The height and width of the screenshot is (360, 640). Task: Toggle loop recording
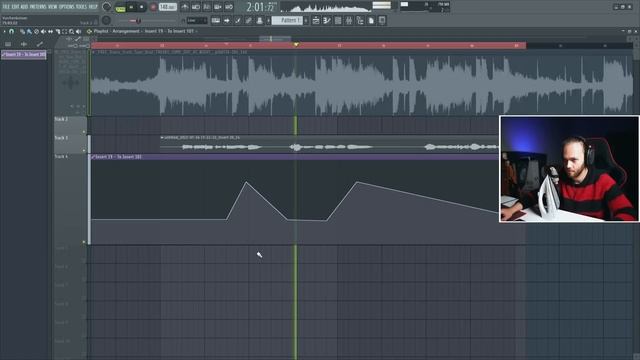[x=229, y=7]
